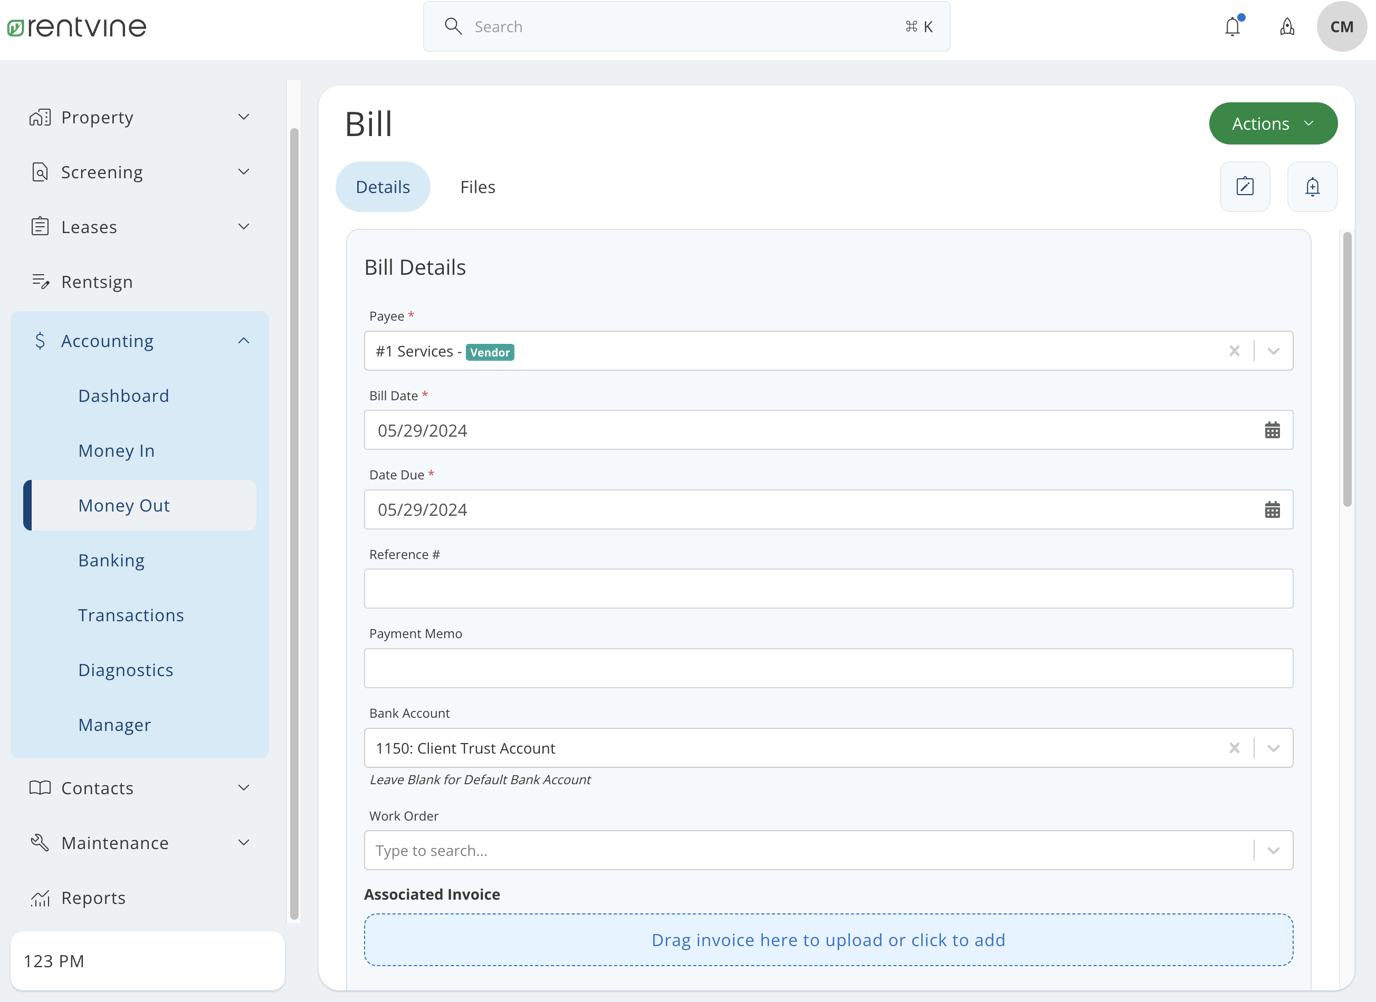Open notifications via the bell icon
The height and width of the screenshot is (1002, 1376).
[x=1232, y=26]
